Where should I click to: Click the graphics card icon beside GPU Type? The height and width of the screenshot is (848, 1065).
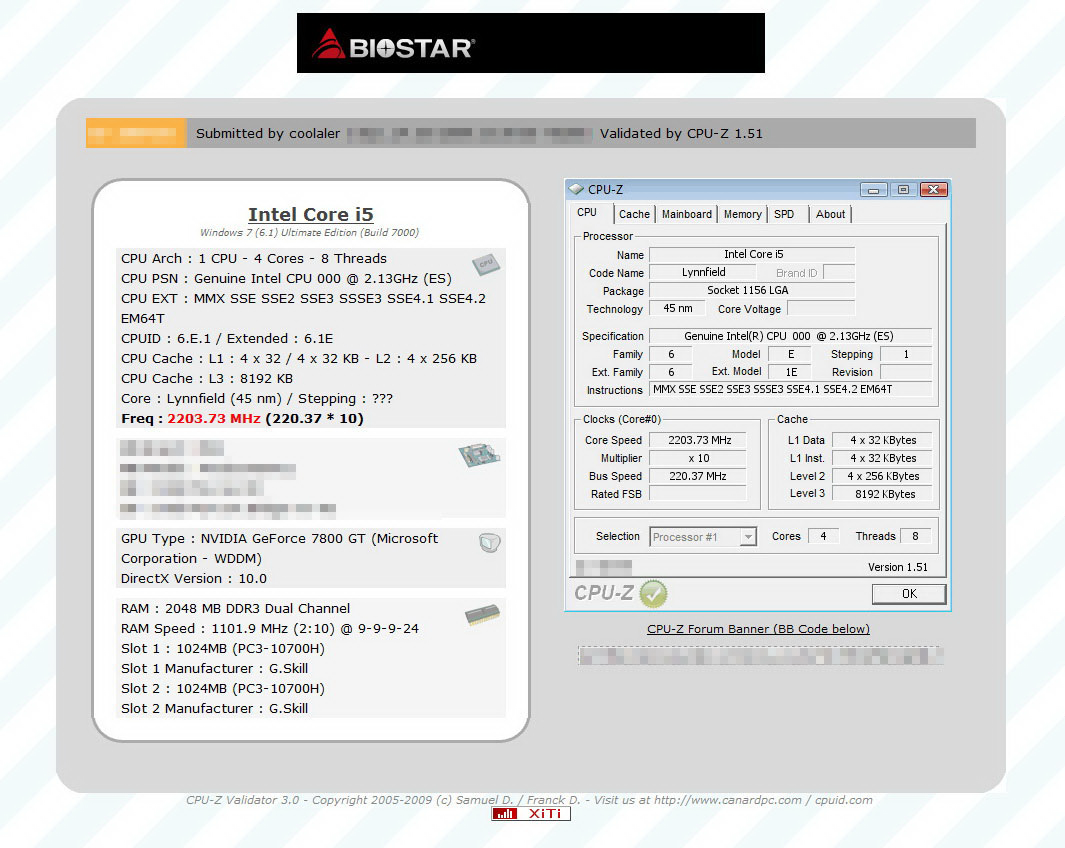pyautogui.click(x=489, y=543)
